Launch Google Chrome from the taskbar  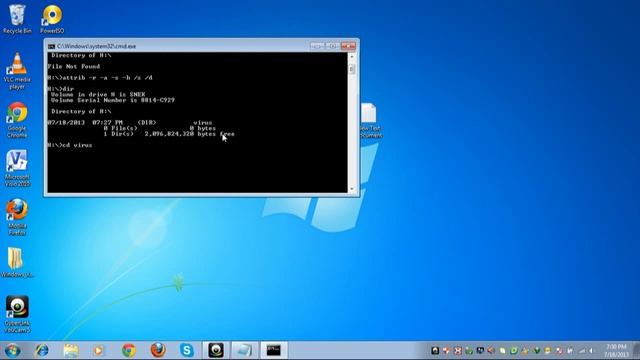click(129, 351)
